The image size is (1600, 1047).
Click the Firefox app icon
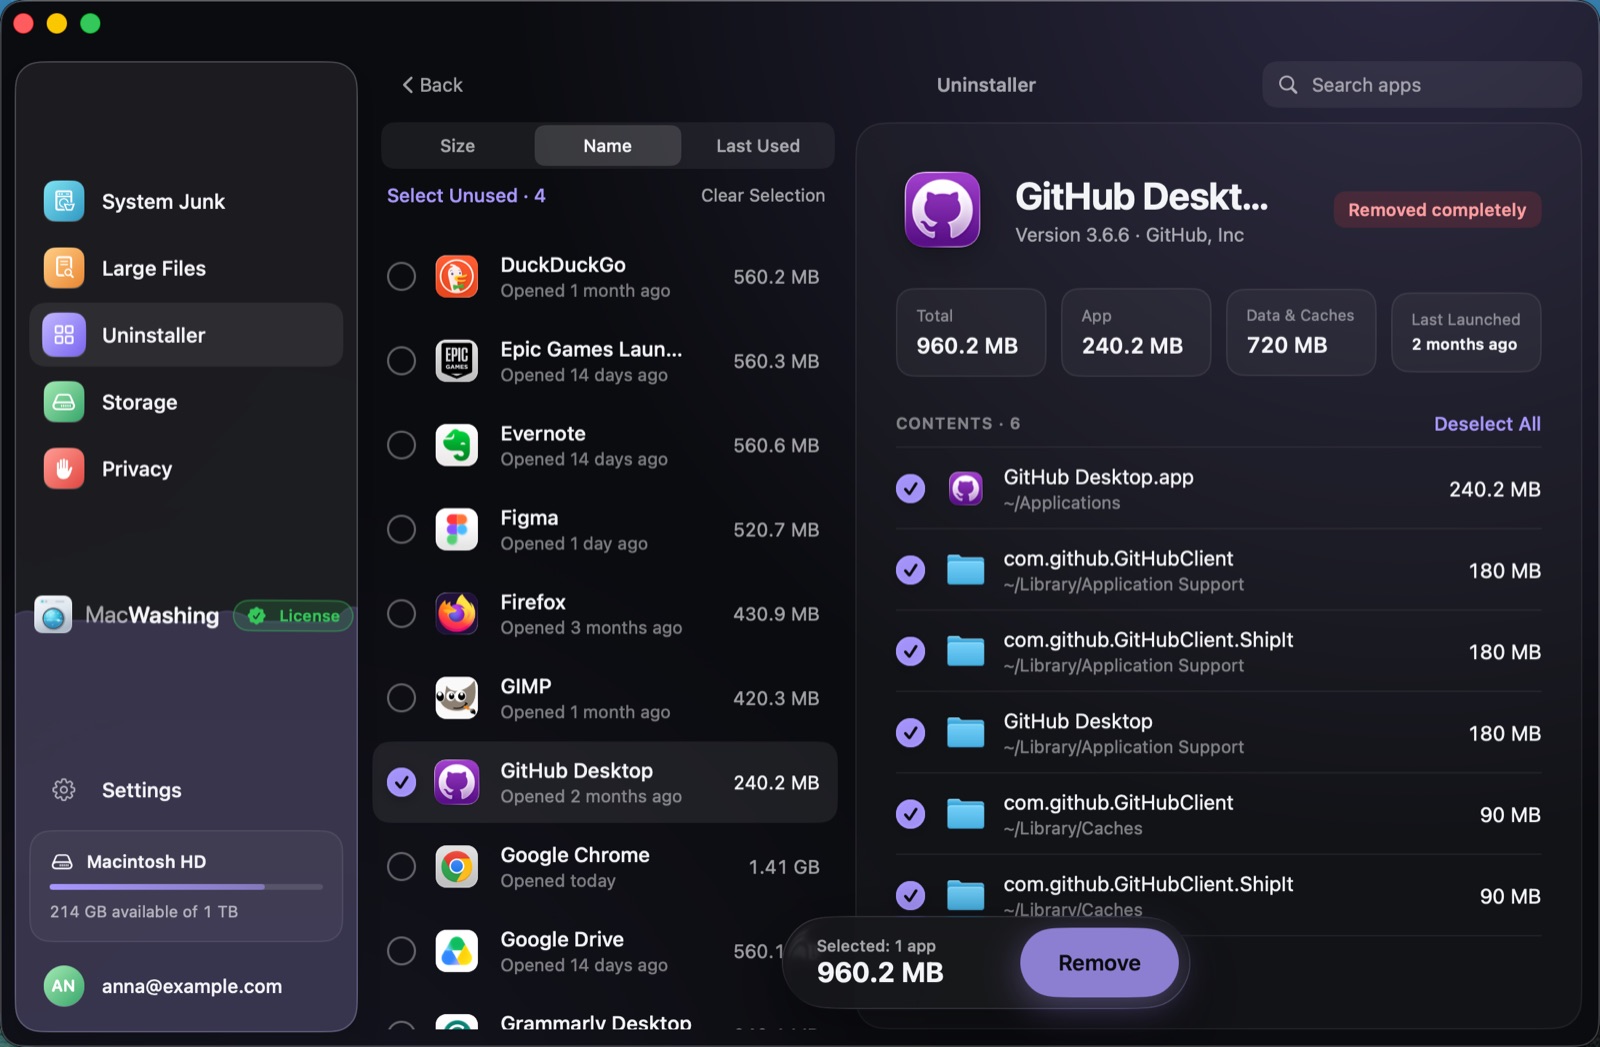point(457,614)
